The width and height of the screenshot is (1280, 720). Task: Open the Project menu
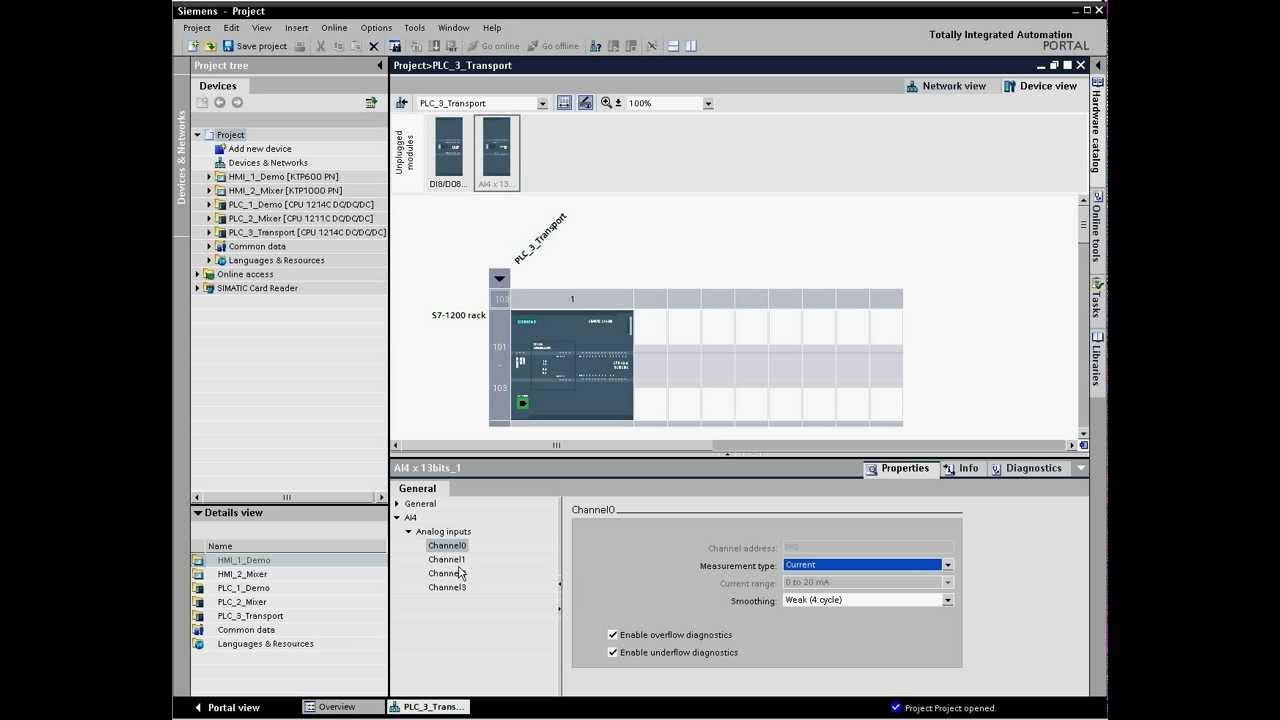197,28
